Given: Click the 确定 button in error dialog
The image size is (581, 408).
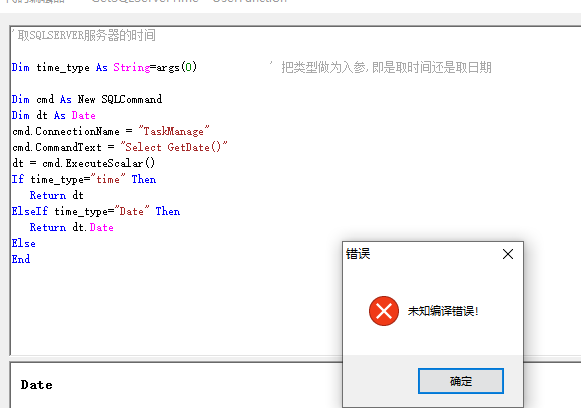Looking at the screenshot, I should tap(461, 381).
